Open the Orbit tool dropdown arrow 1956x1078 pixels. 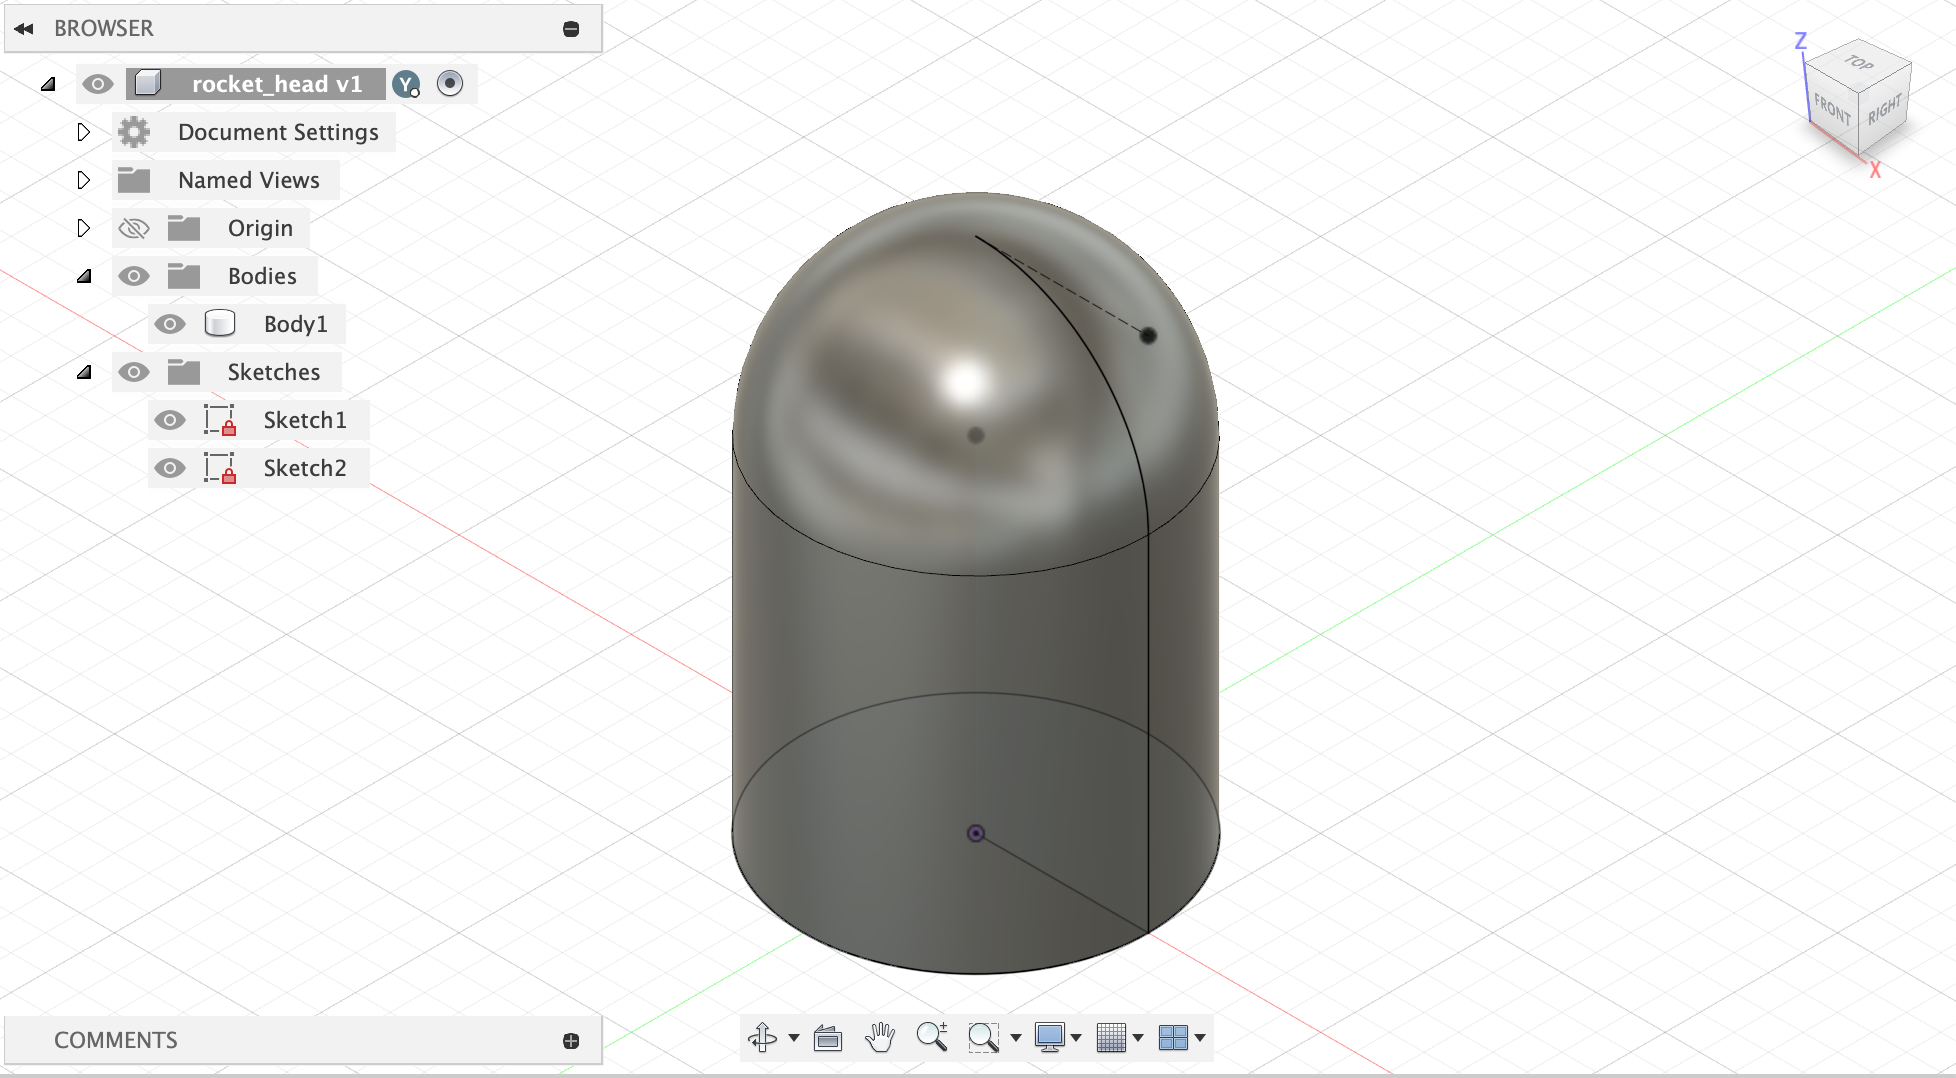(793, 1037)
